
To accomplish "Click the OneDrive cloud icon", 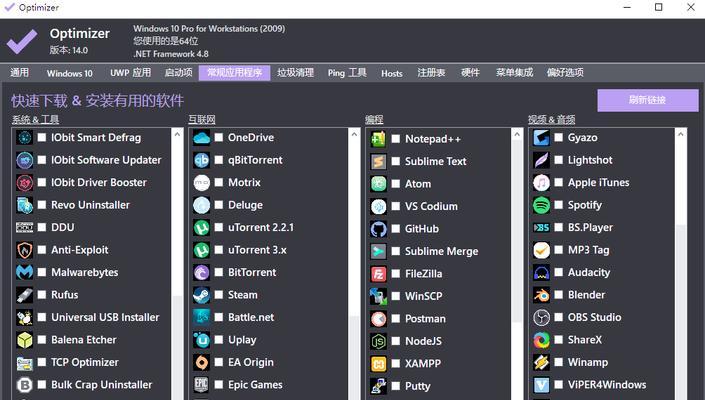I will [x=201, y=138].
